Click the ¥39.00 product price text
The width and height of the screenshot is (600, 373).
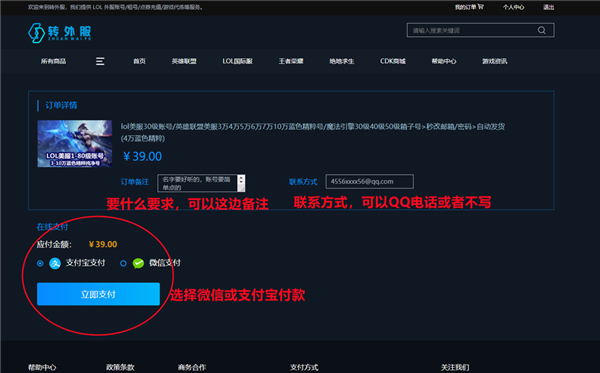(142, 156)
